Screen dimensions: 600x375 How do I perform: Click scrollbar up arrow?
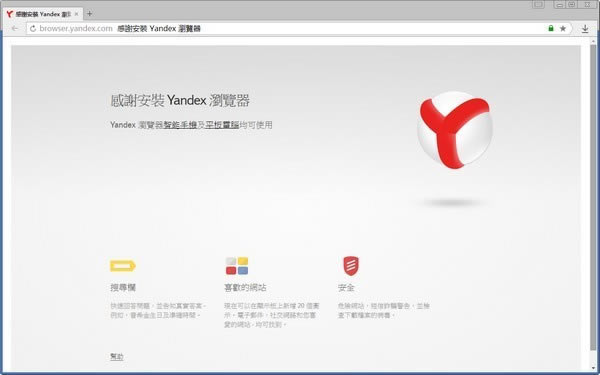(593, 41)
